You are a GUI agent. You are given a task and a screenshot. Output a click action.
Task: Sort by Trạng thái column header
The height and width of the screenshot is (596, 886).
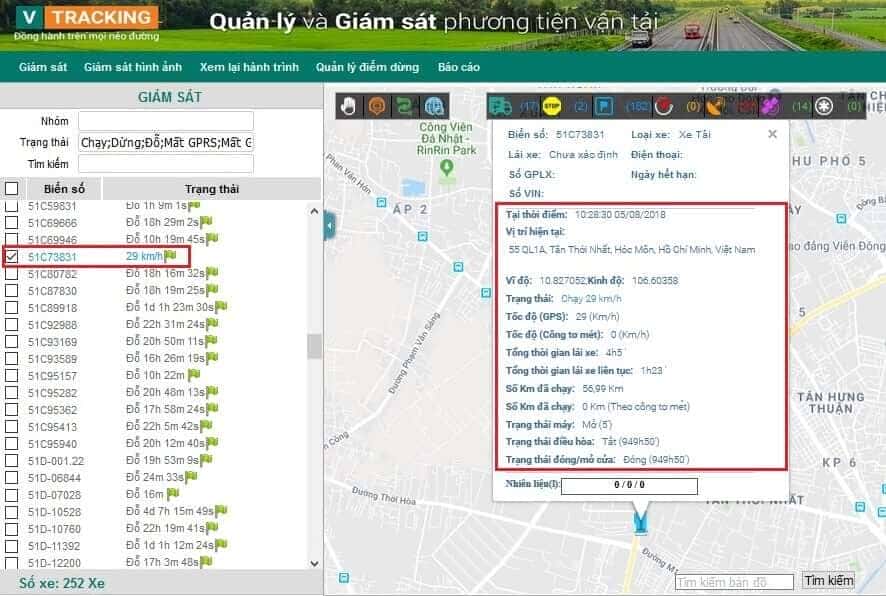coord(211,189)
